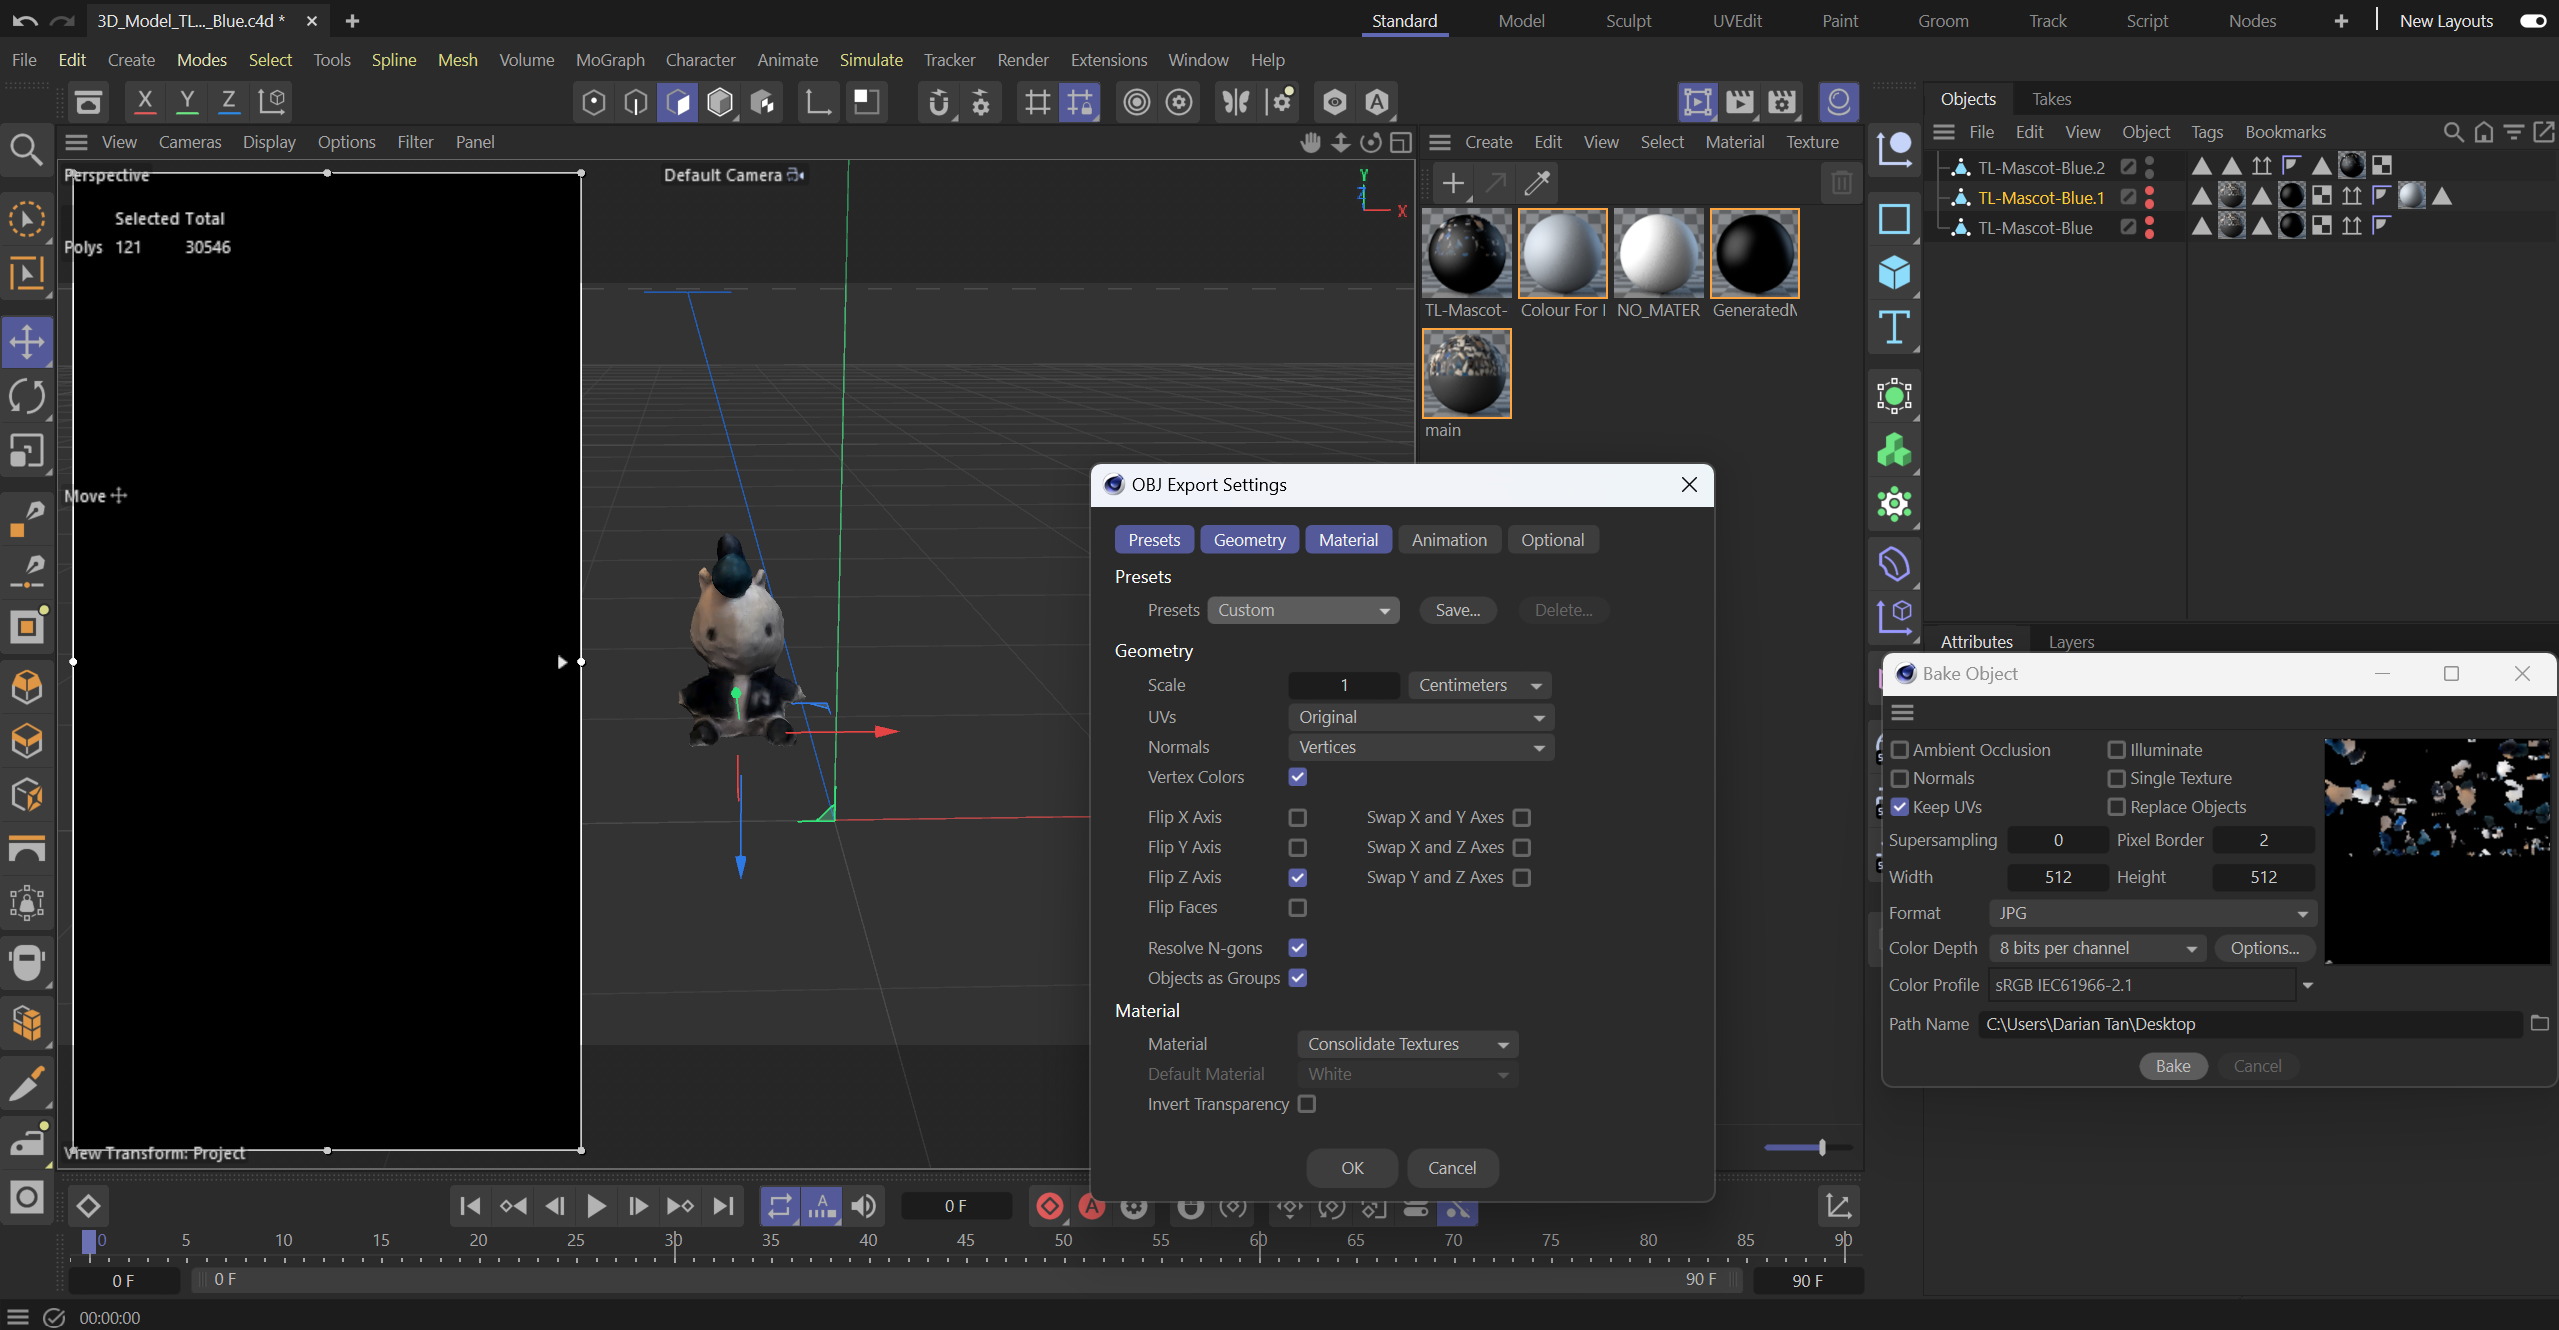Activate the X axis lock icon
Screen dimensions: 2559x1330
point(144,101)
